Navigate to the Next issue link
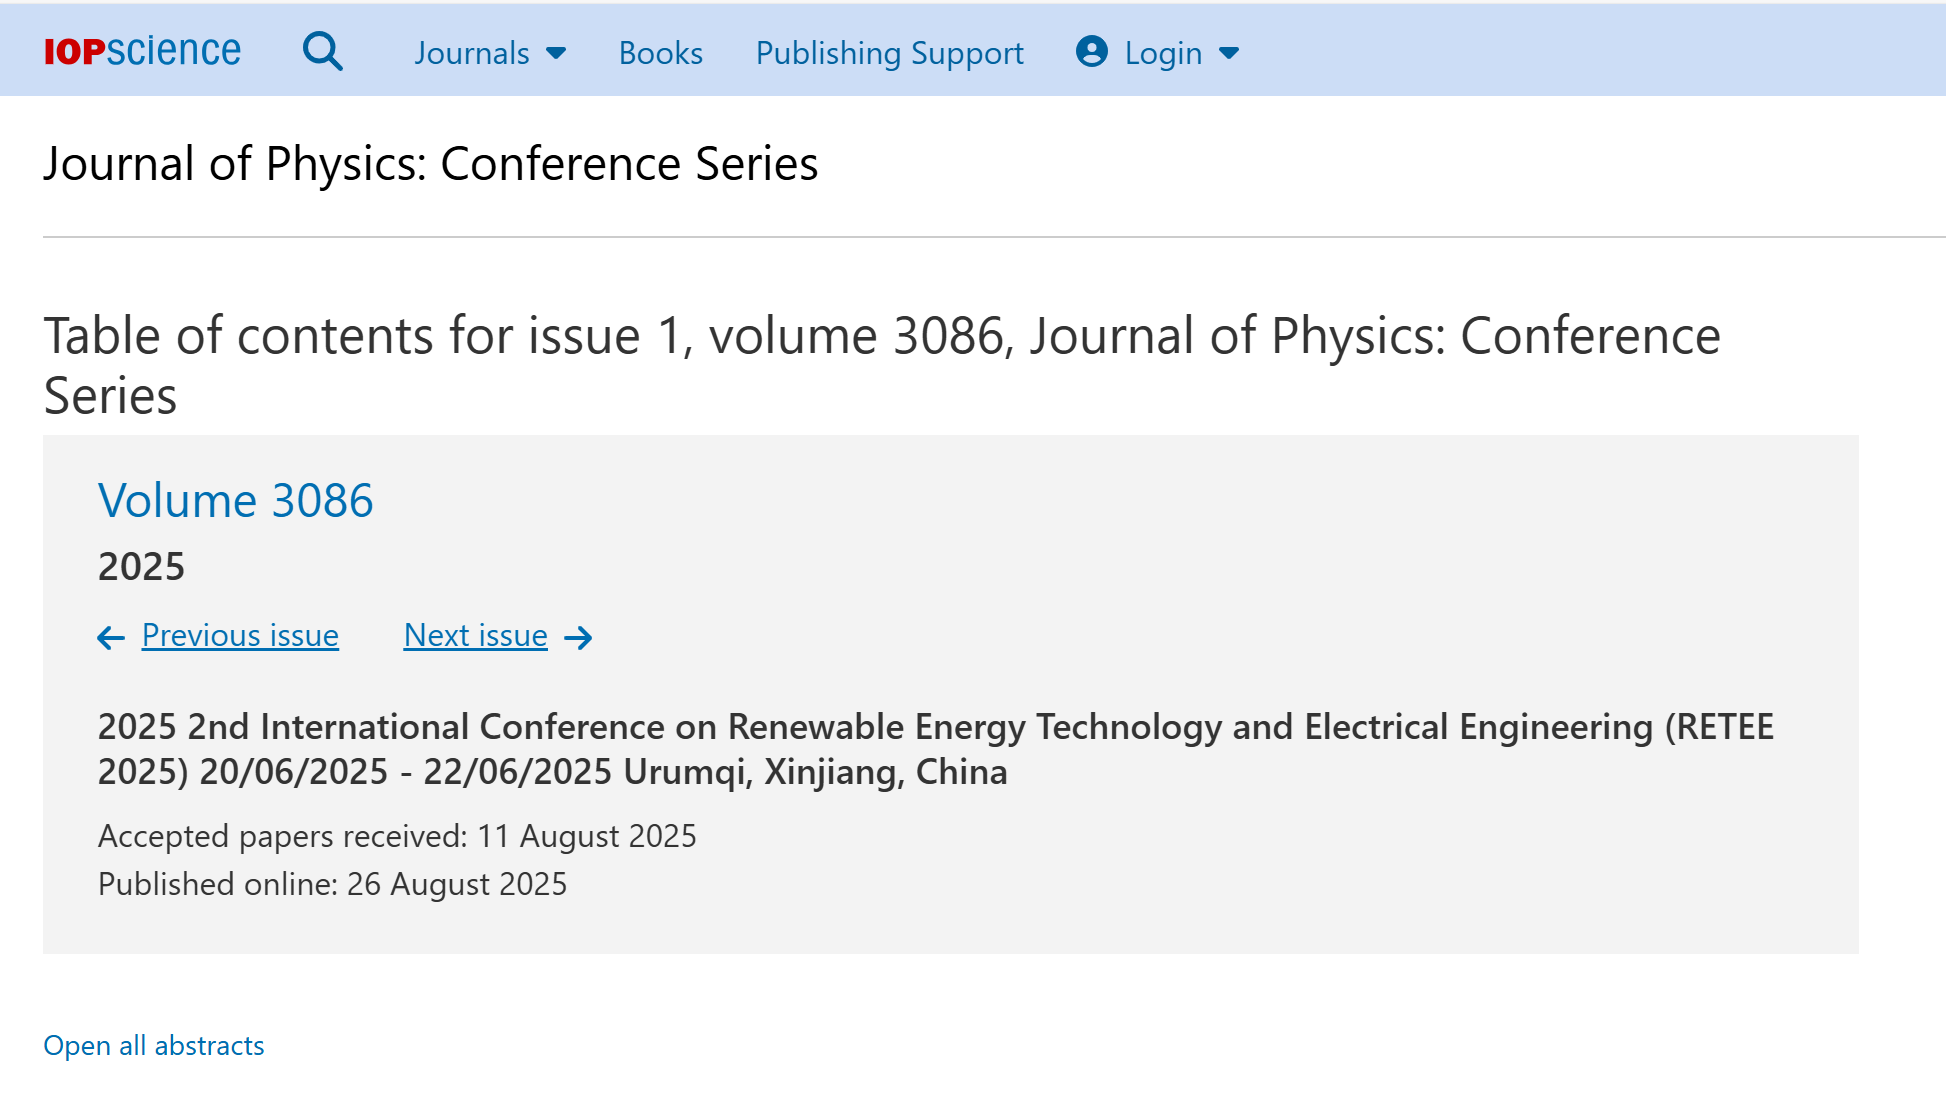Screen dimensions: 1946x1102 [475, 635]
